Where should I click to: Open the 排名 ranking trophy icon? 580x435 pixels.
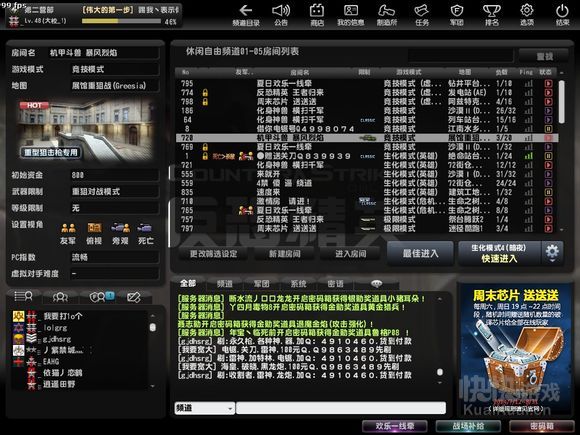pyautogui.click(x=492, y=15)
